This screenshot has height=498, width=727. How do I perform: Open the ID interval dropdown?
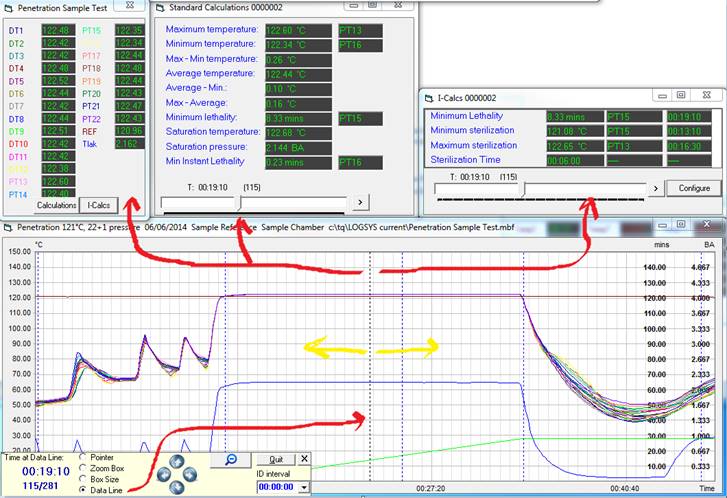click(304, 487)
